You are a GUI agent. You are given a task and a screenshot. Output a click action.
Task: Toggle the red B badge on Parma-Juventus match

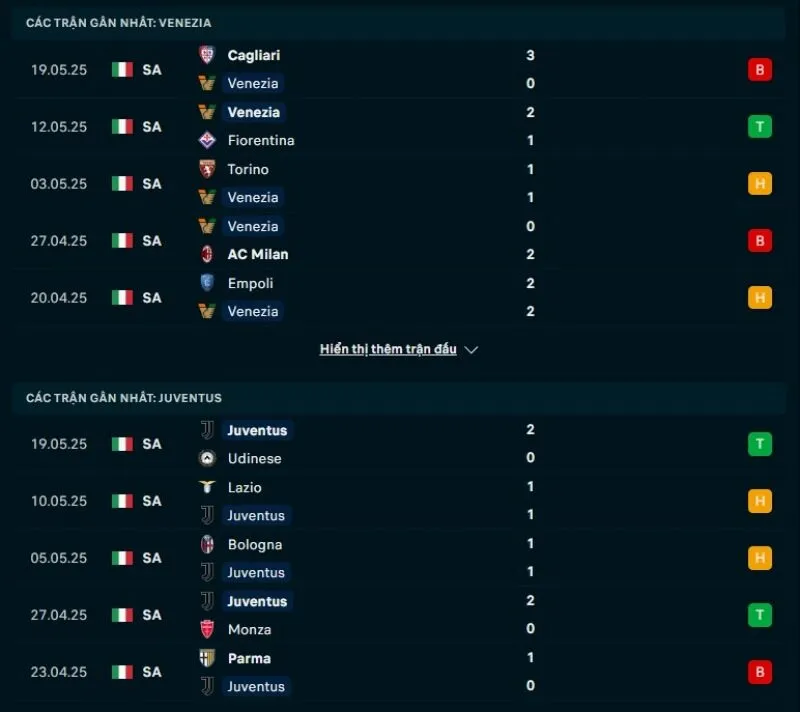point(760,672)
